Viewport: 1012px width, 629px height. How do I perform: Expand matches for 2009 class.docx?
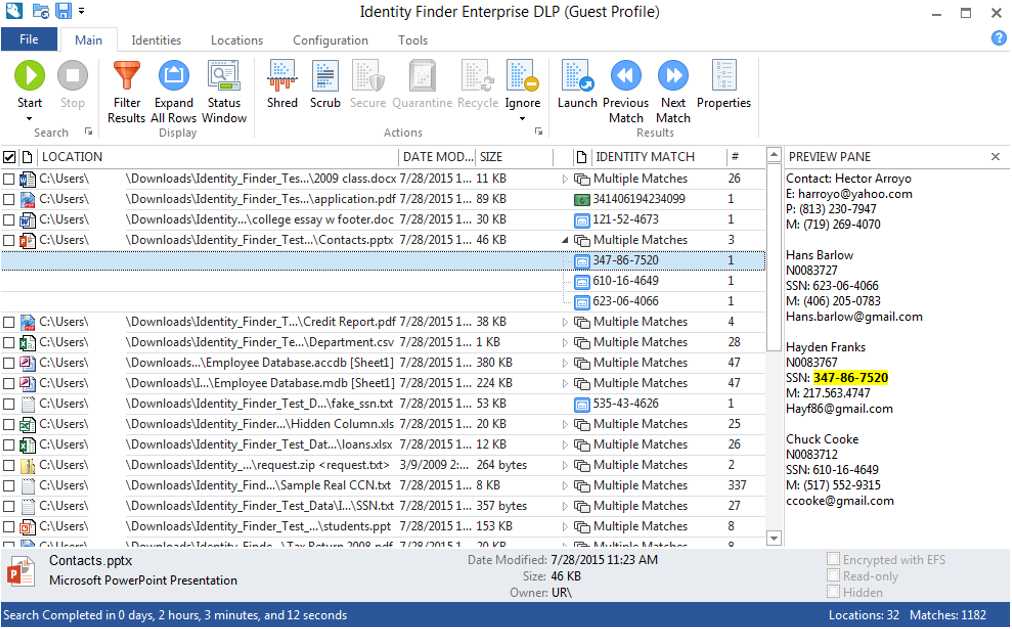pos(565,179)
